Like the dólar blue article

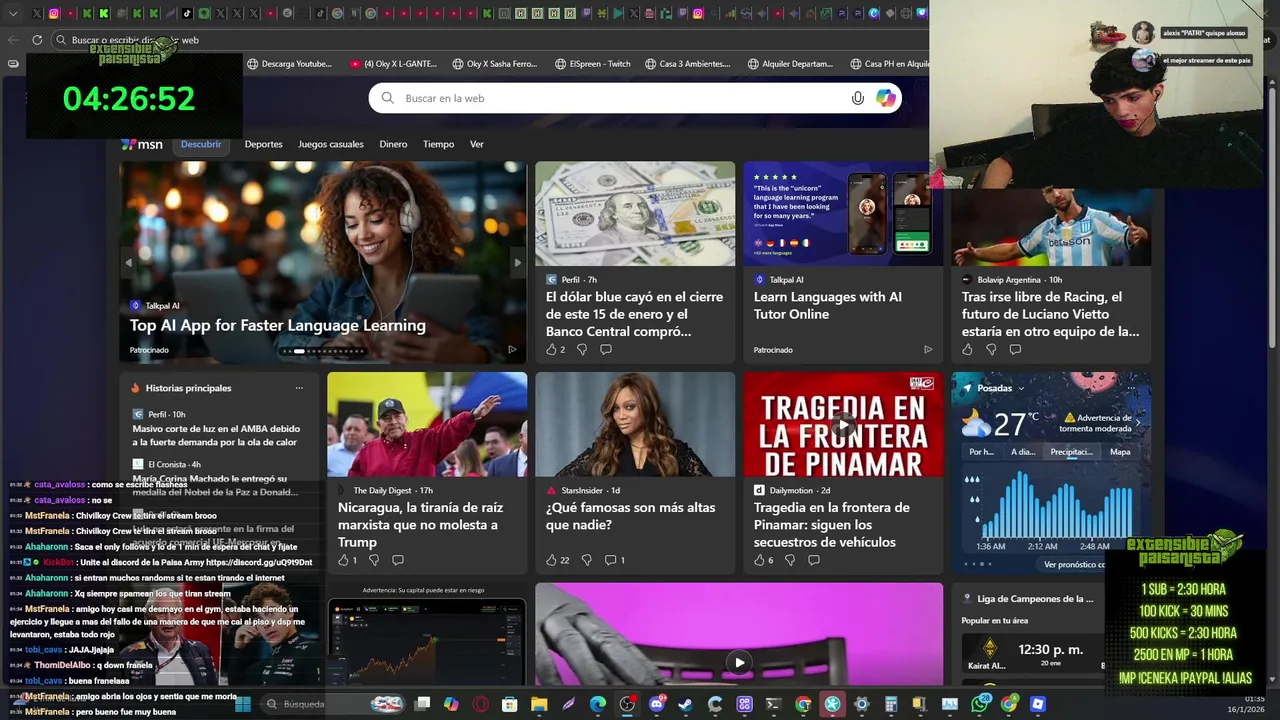[555, 349]
